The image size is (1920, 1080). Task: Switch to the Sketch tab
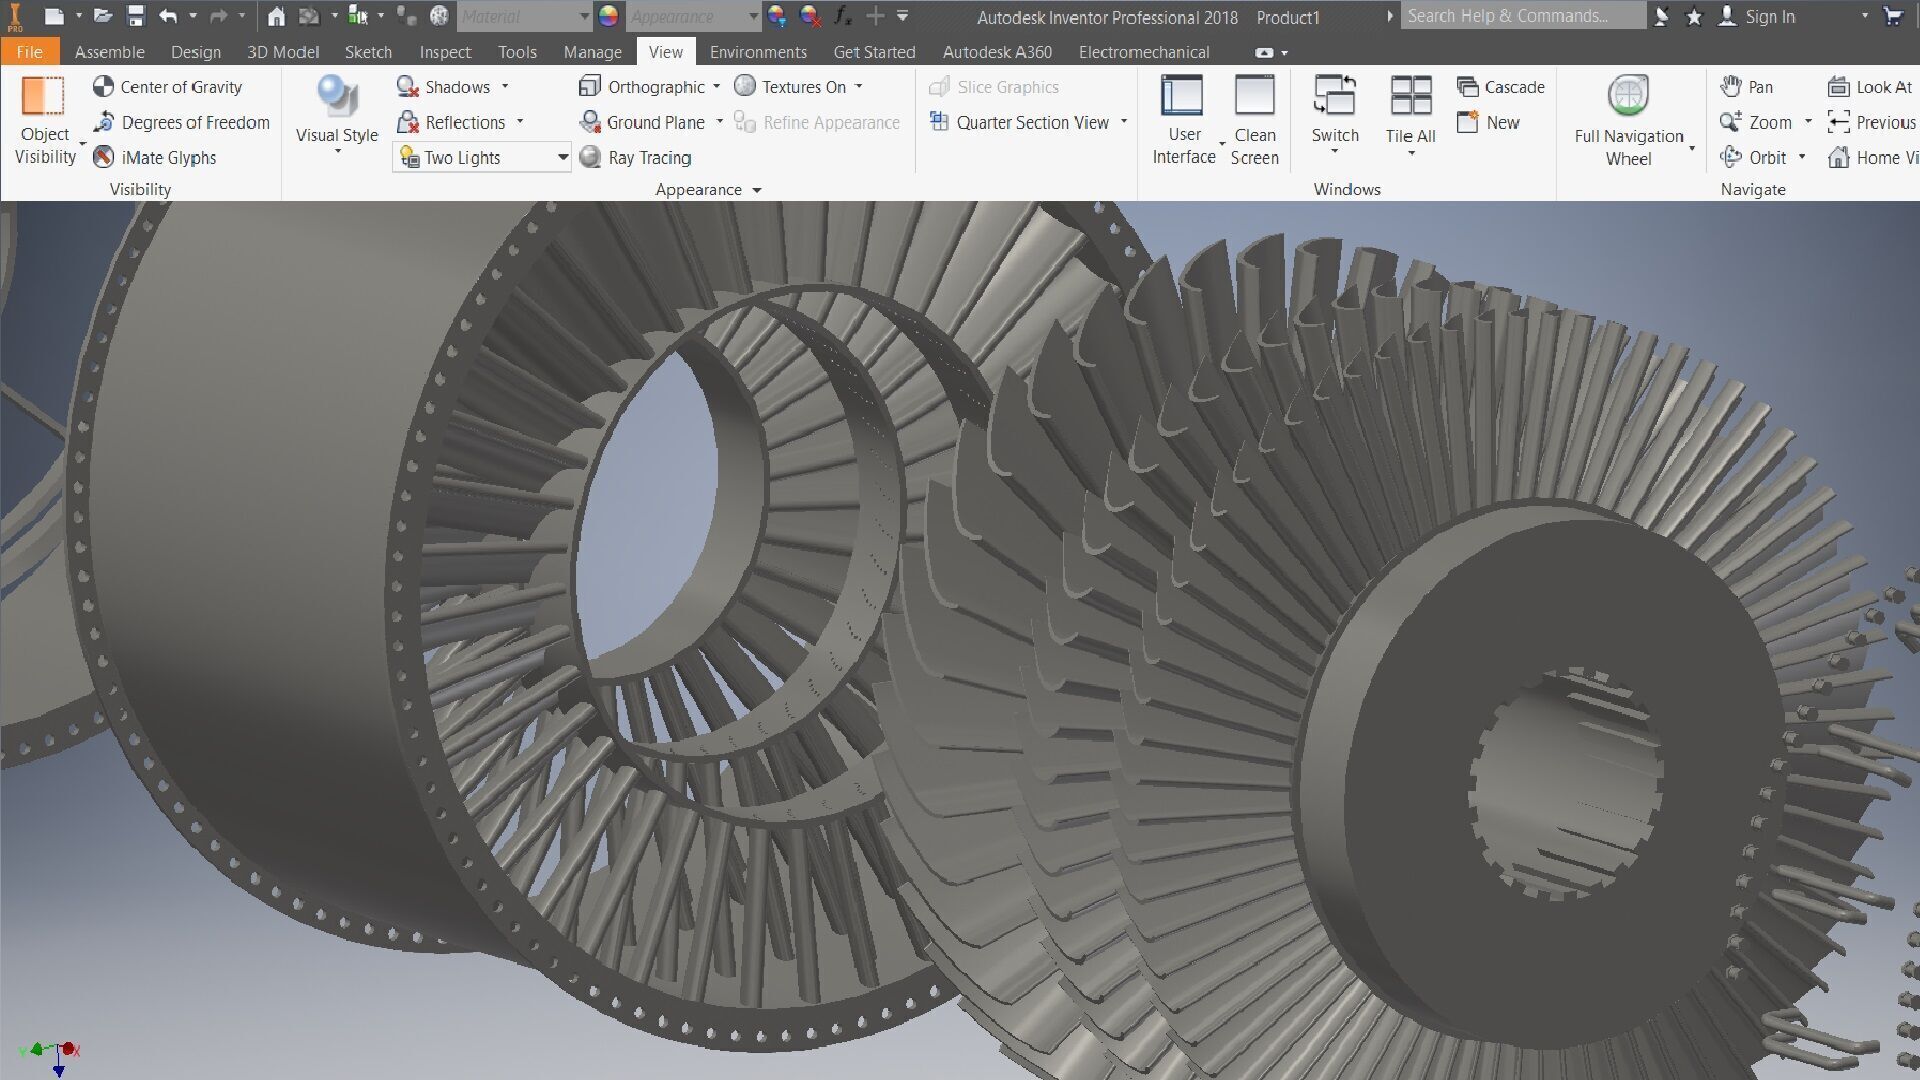point(368,52)
